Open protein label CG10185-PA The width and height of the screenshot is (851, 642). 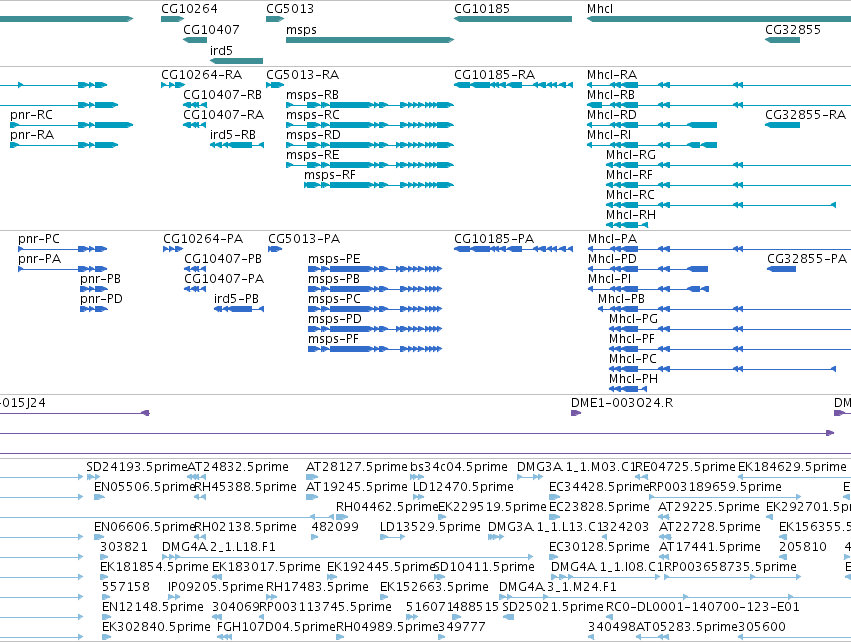pos(494,239)
